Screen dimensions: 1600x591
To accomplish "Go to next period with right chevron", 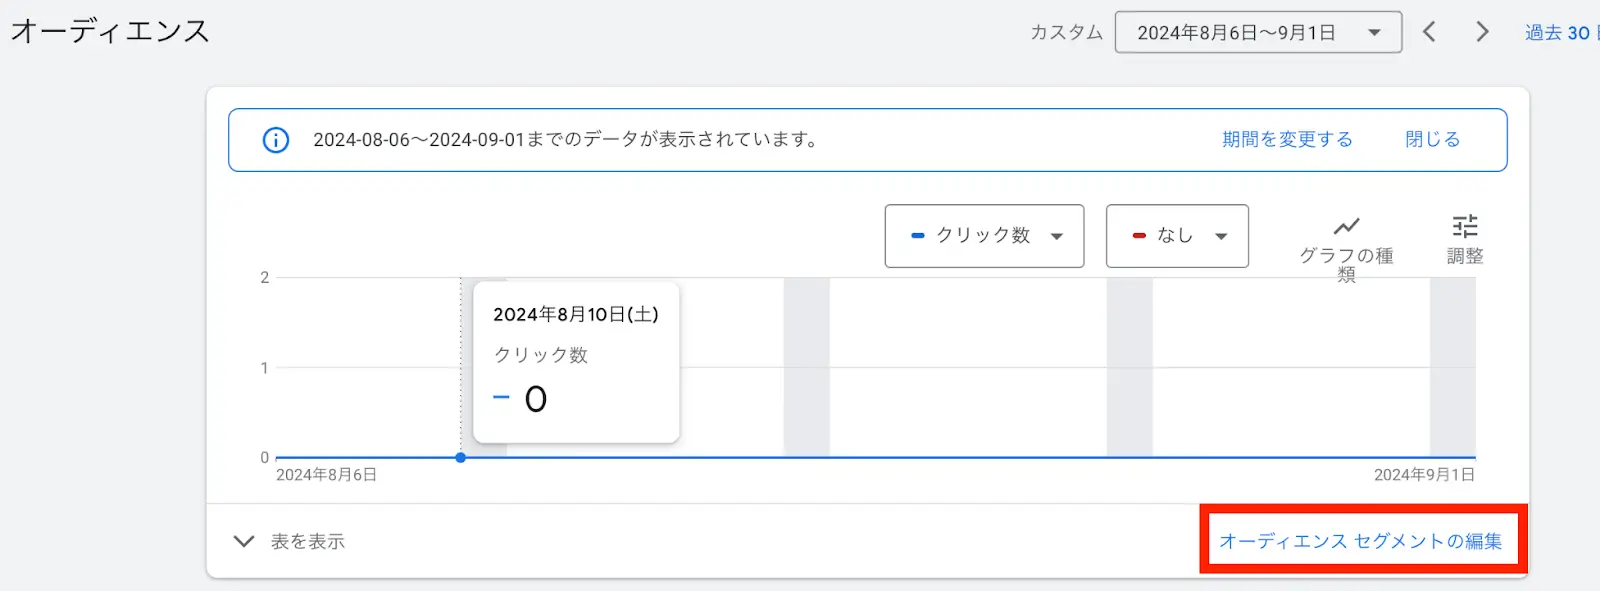I will [1482, 31].
